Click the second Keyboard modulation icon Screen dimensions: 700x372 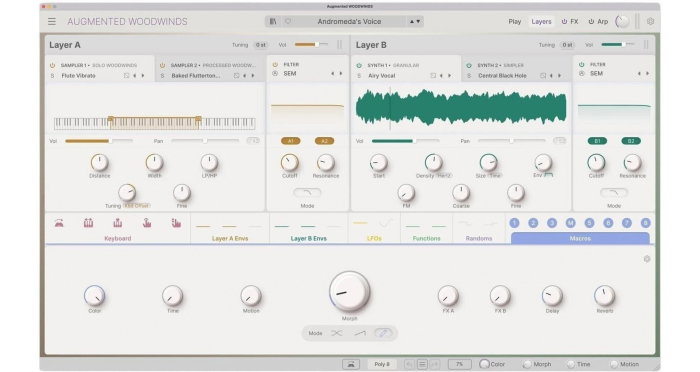[x=88, y=223]
